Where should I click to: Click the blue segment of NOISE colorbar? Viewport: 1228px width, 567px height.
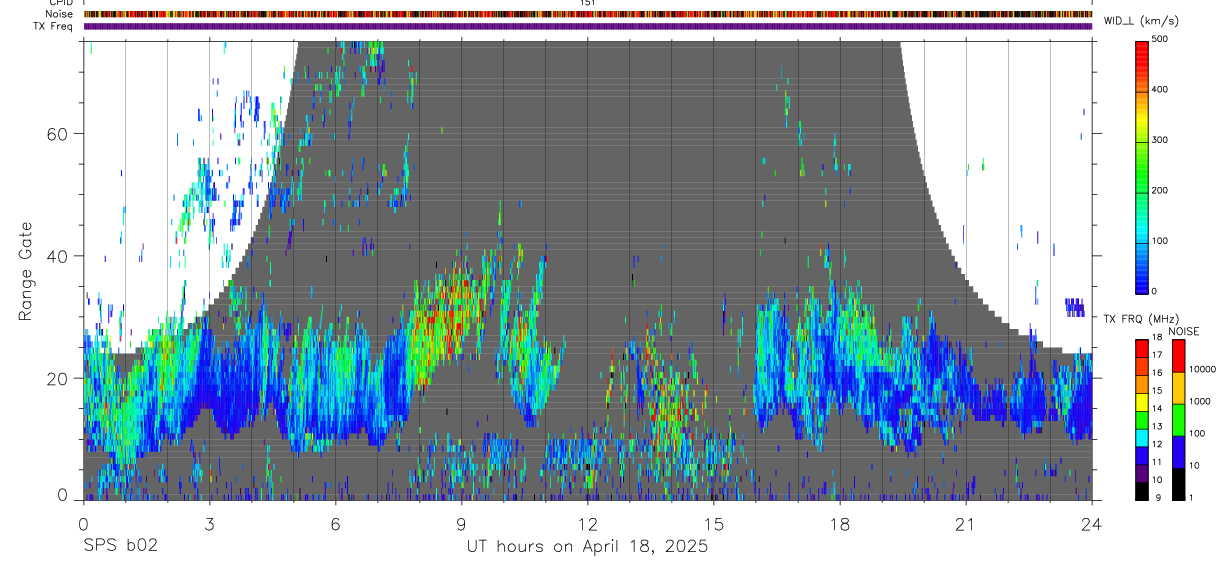pos(1179,451)
